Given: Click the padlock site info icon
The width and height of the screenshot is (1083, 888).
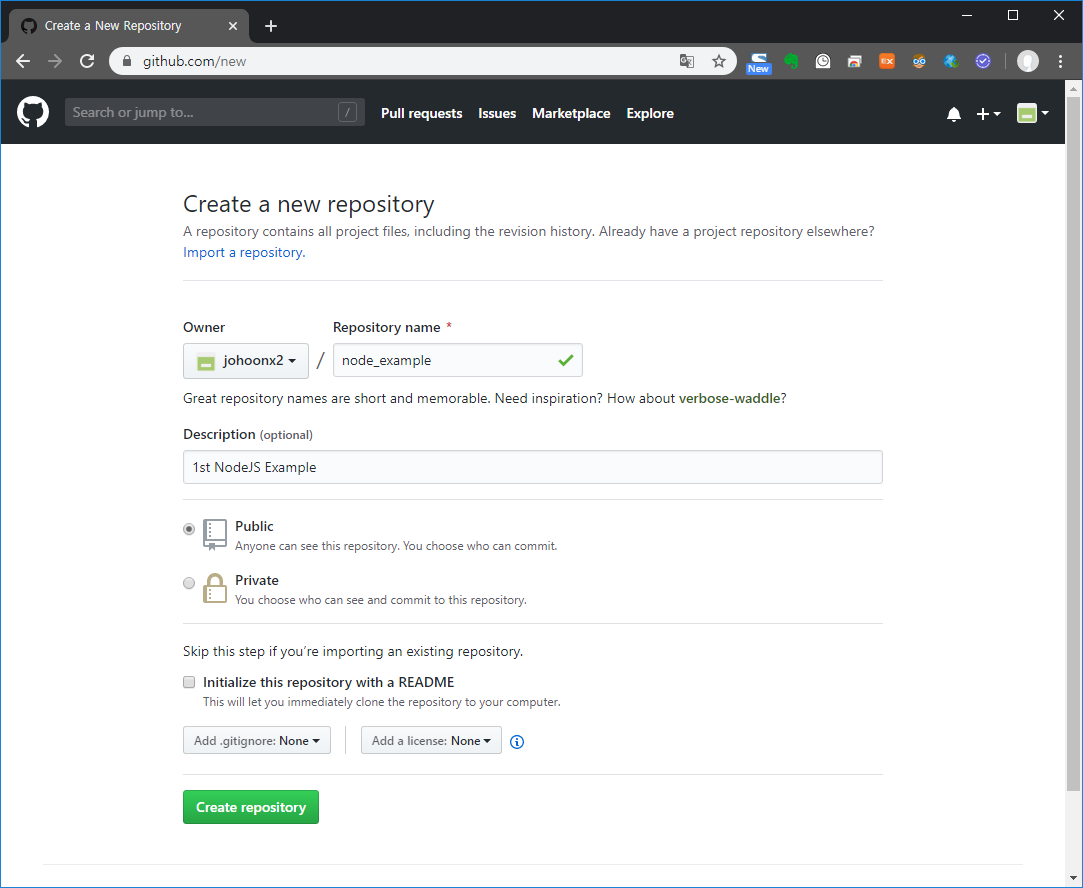Looking at the screenshot, I should click(x=126, y=61).
